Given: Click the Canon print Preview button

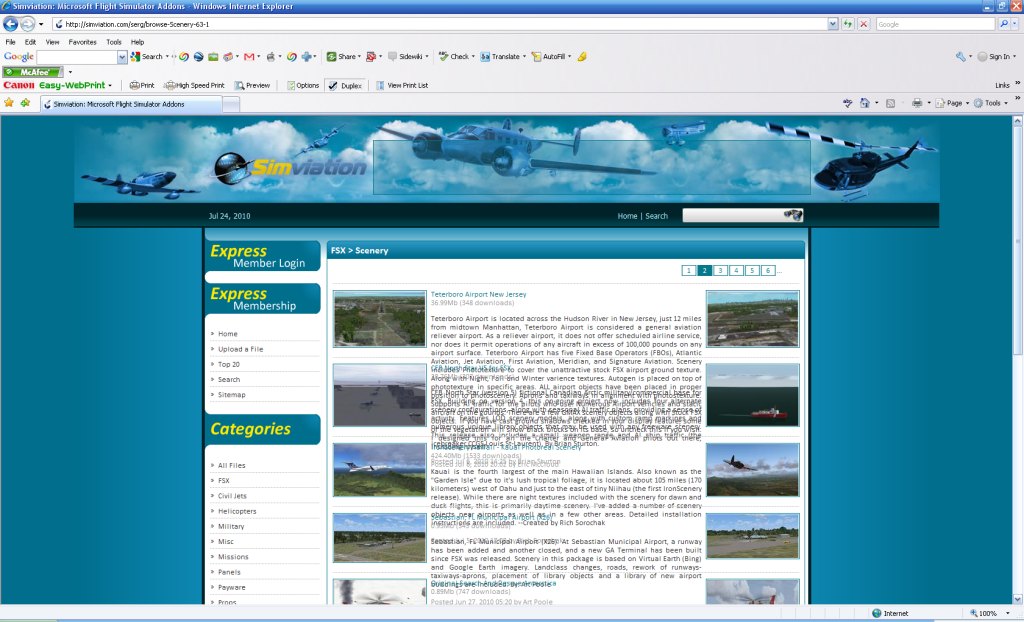Looking at the screenshot, I should (x=252, y=86).
